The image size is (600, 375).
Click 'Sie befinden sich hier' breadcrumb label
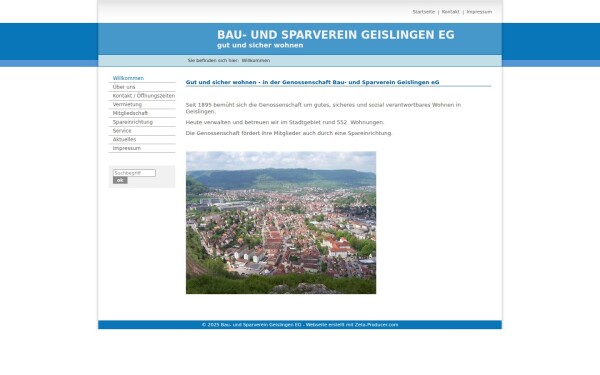tap(213, 60)
